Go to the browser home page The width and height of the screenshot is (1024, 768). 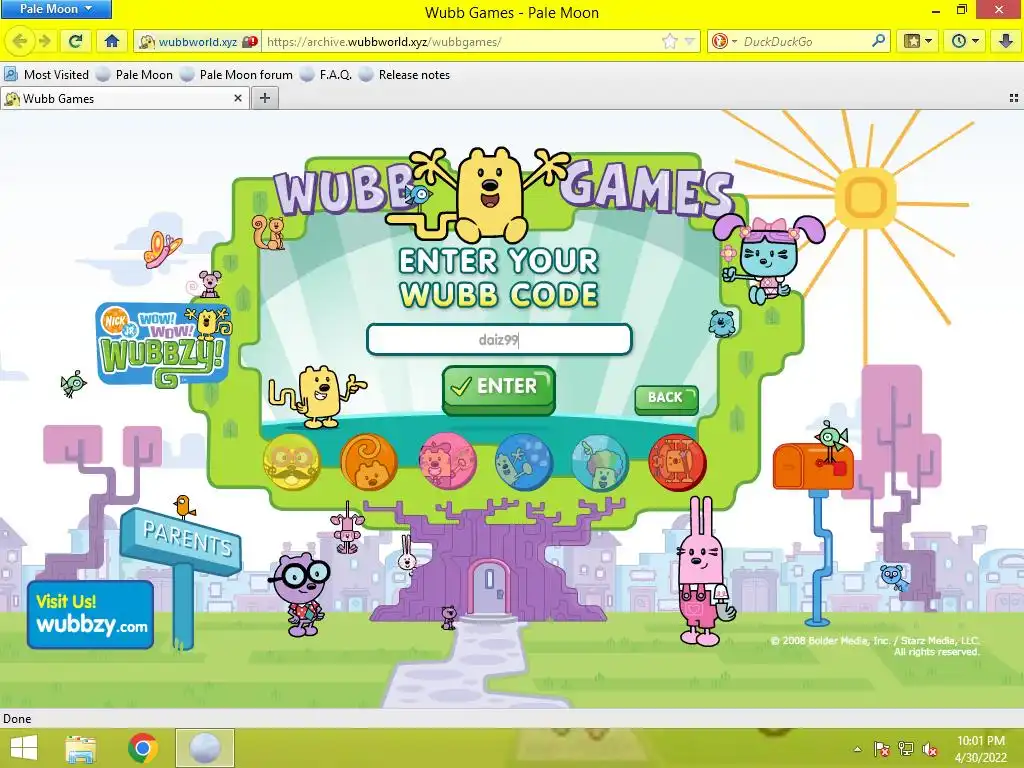112,42
